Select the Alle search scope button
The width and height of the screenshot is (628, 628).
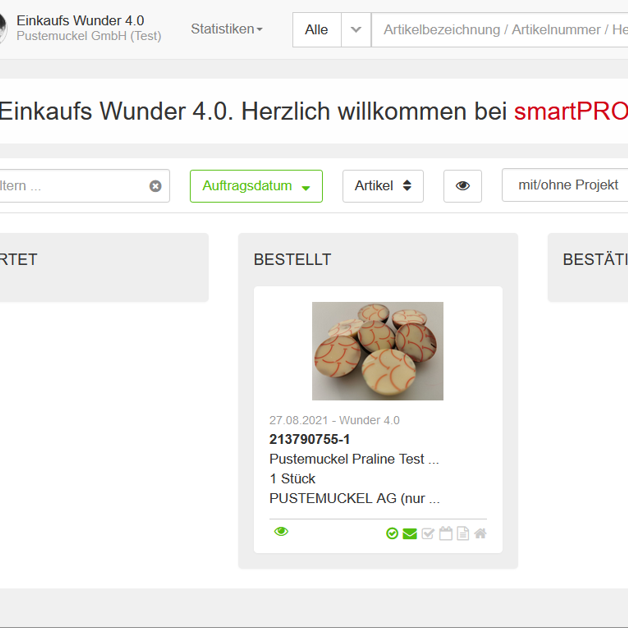tap(316, 30)
